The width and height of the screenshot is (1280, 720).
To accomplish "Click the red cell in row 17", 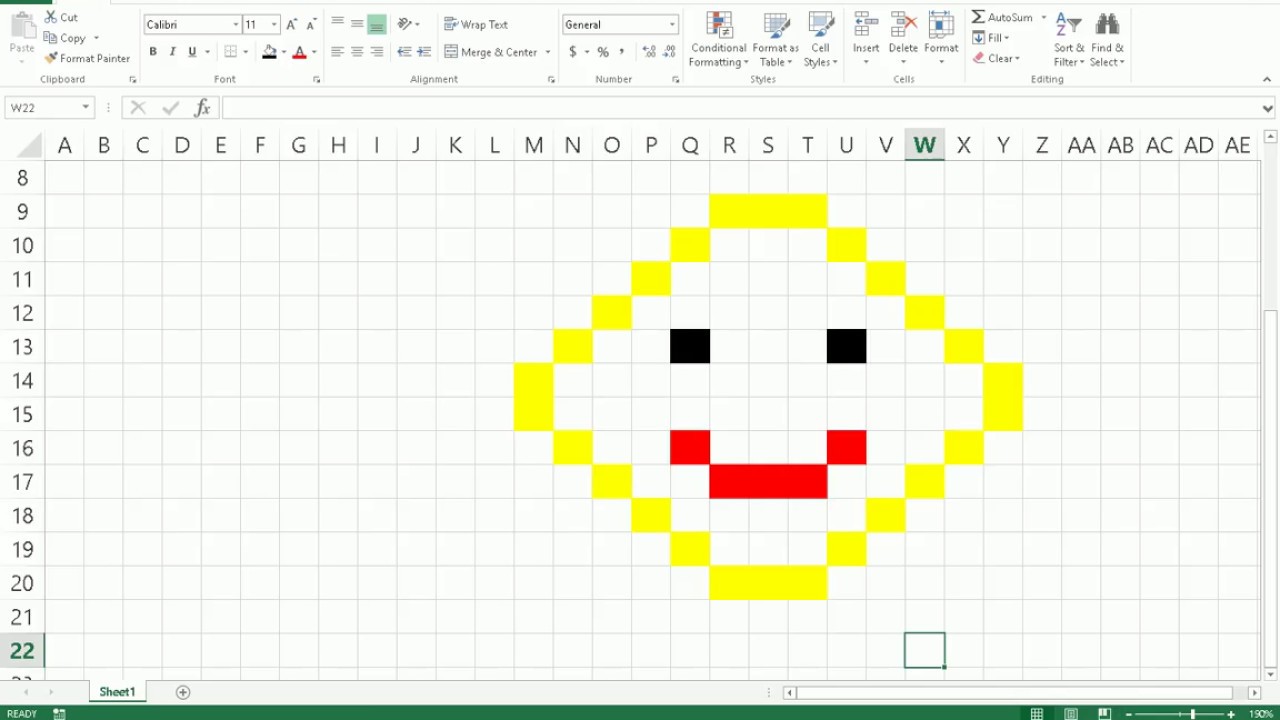I will [x=768, y=481].
